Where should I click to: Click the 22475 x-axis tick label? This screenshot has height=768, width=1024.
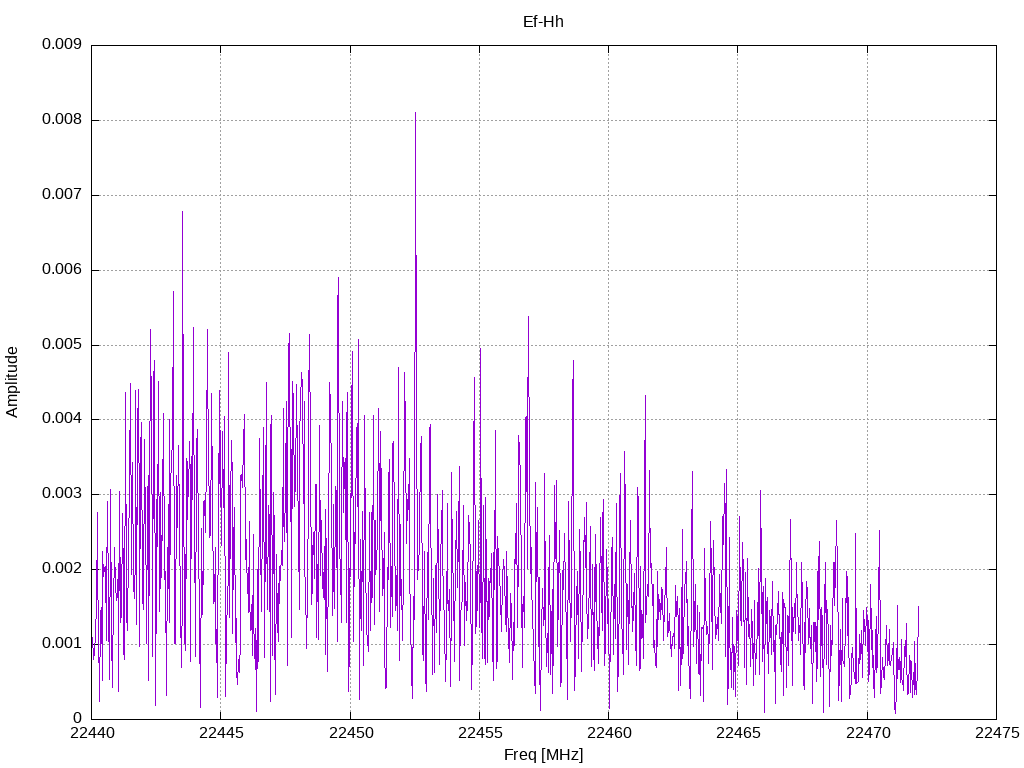coord(997,733)
